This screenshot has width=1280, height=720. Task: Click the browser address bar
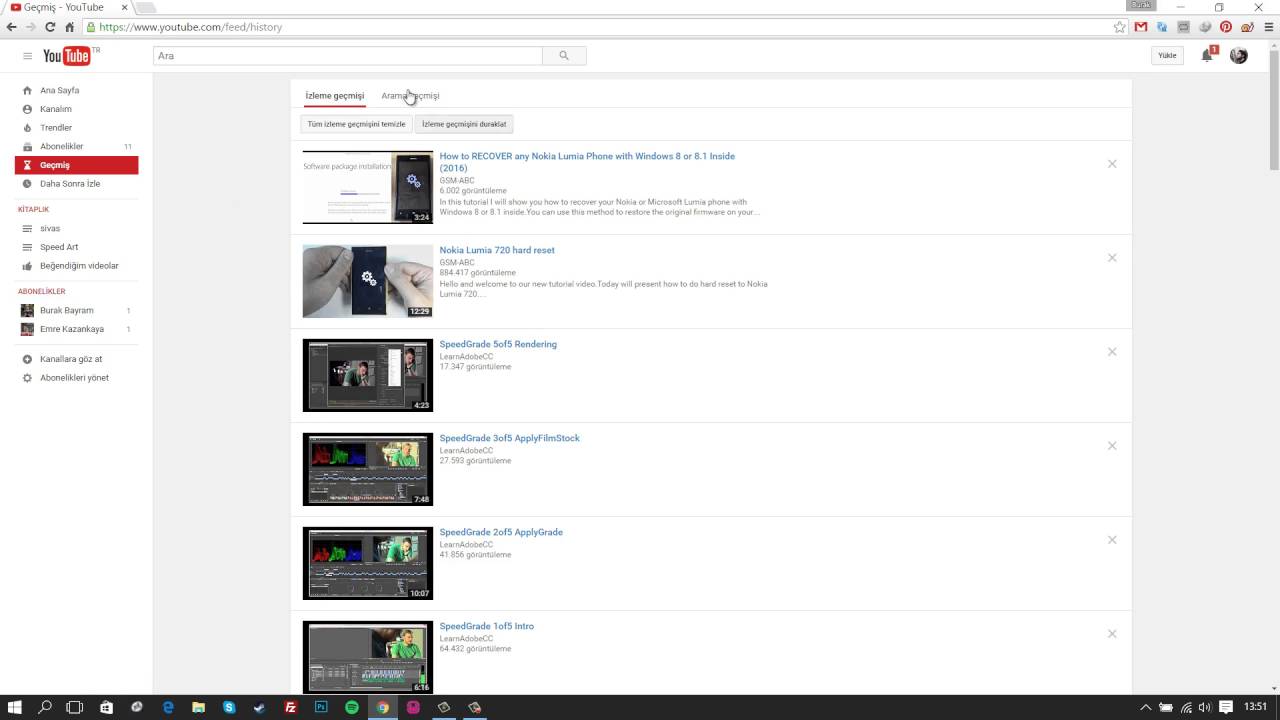[600, 27]
